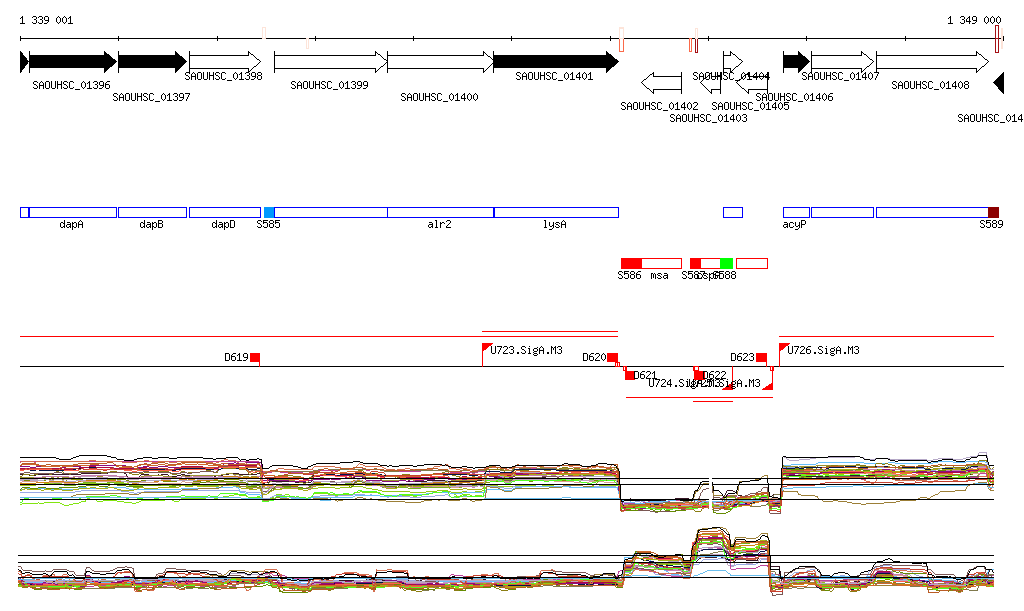The width and height of the screenshot is (1024, 611).
Task: Click the U726.SigA.M3 promoter flag
Action: (x=784, y=348)
